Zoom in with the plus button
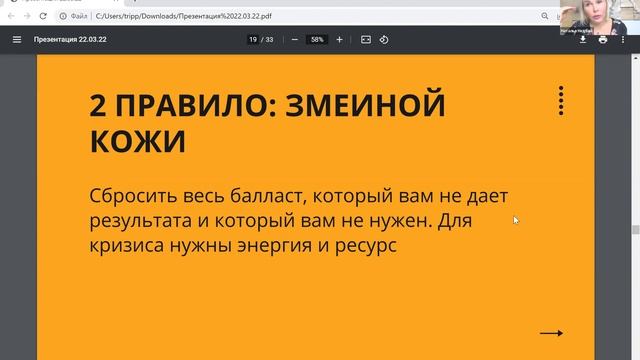 [339, 40]
